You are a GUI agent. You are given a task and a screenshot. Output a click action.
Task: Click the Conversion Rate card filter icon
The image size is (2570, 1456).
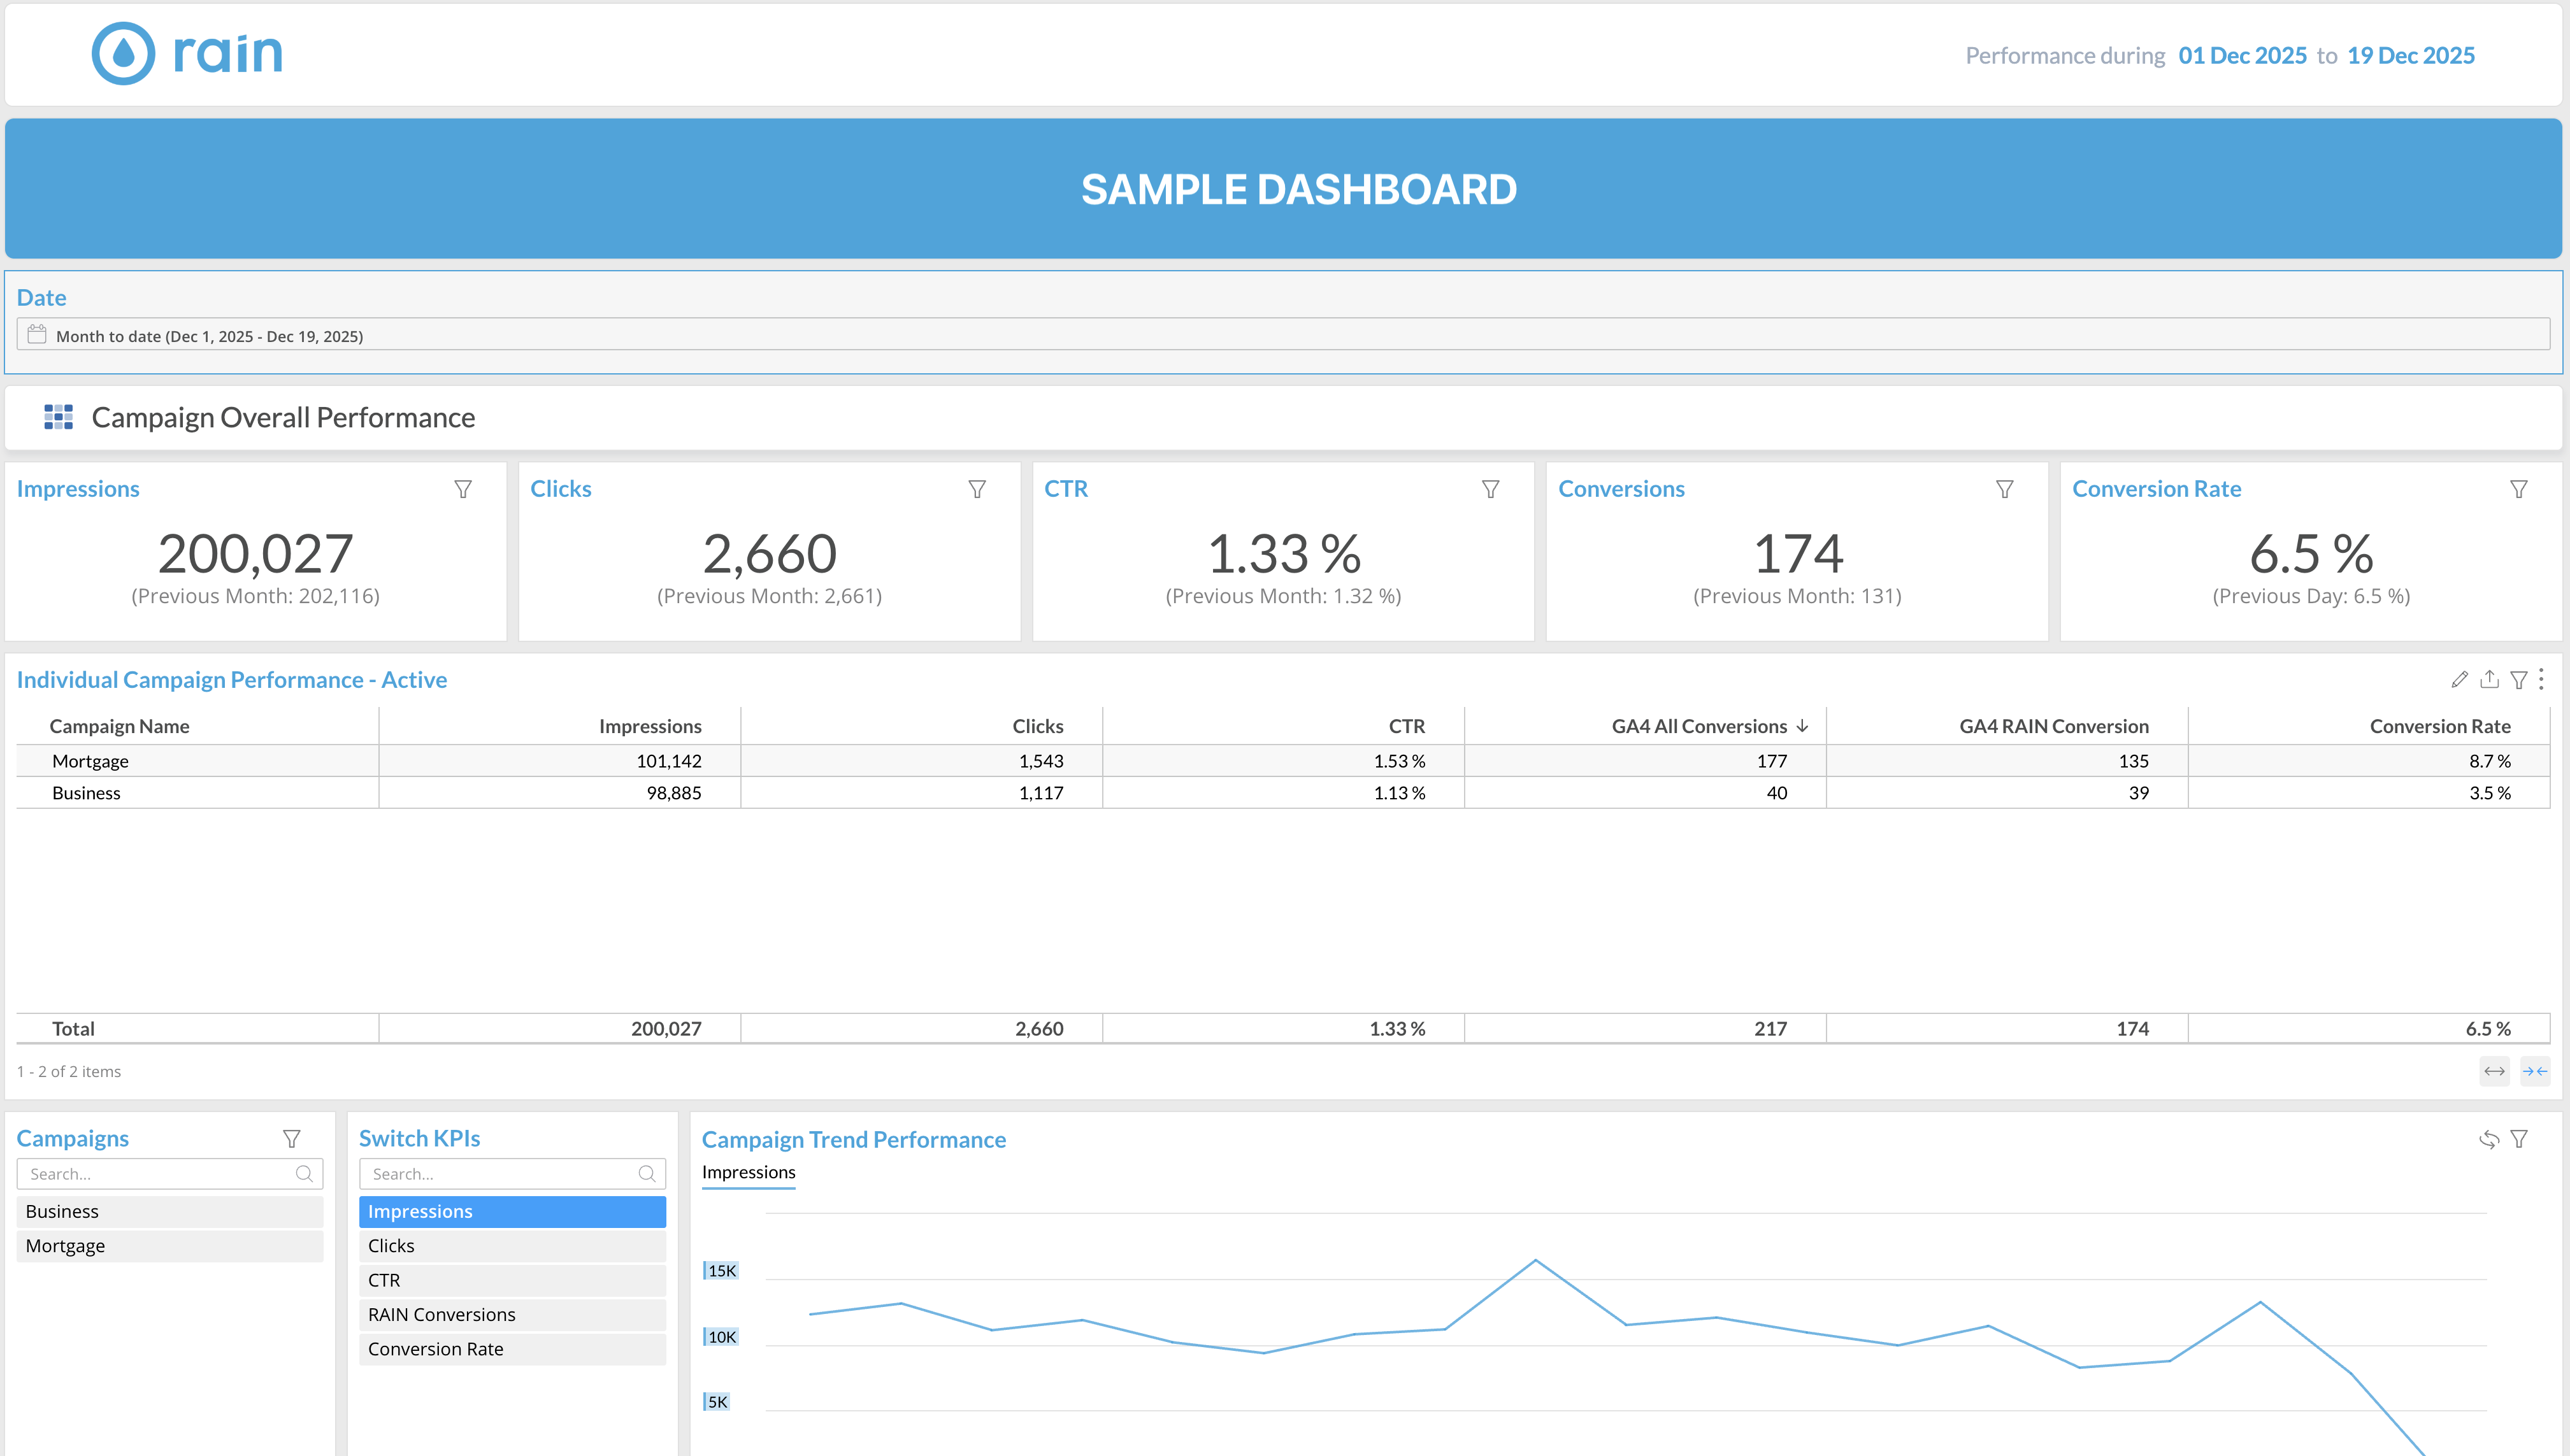[x=2518, y=489]
